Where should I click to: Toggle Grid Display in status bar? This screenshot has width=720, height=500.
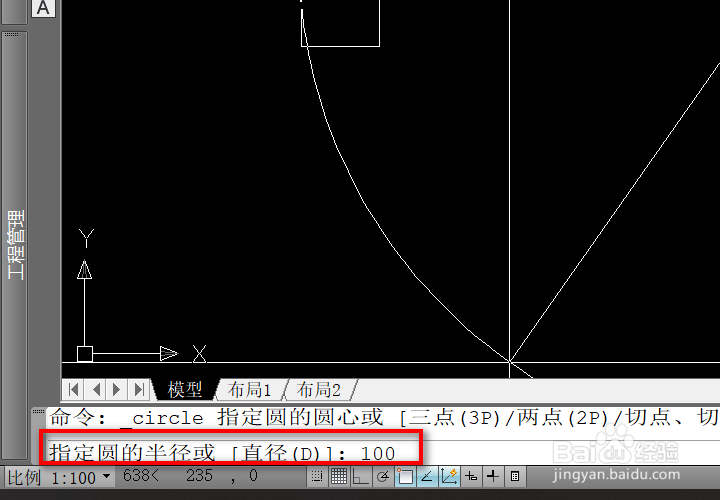[x=338, y=477]
